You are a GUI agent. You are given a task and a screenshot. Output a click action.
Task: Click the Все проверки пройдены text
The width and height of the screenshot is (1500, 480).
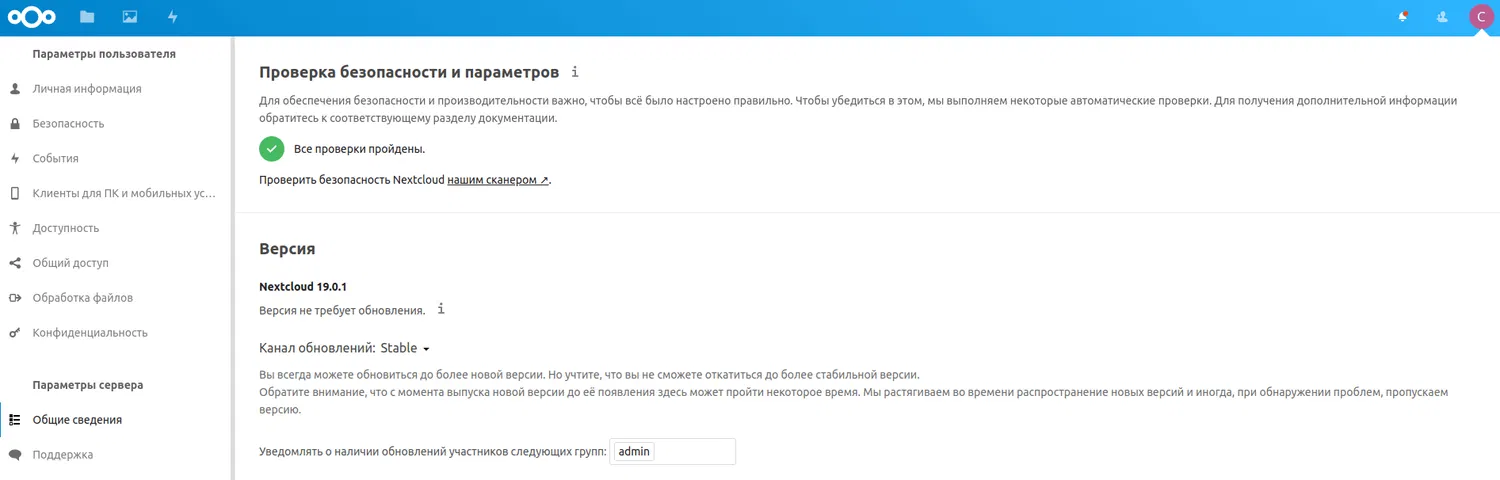(x=359, y=149)
